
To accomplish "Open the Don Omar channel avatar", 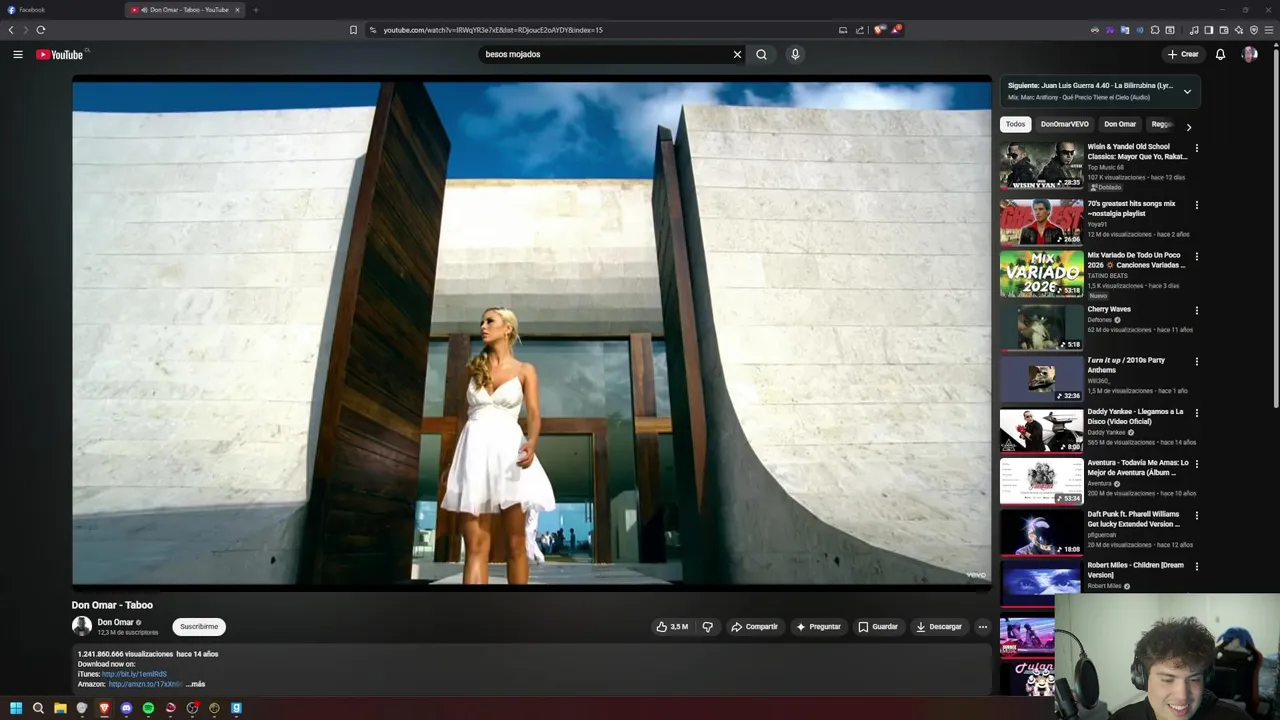I will (82, 627).
